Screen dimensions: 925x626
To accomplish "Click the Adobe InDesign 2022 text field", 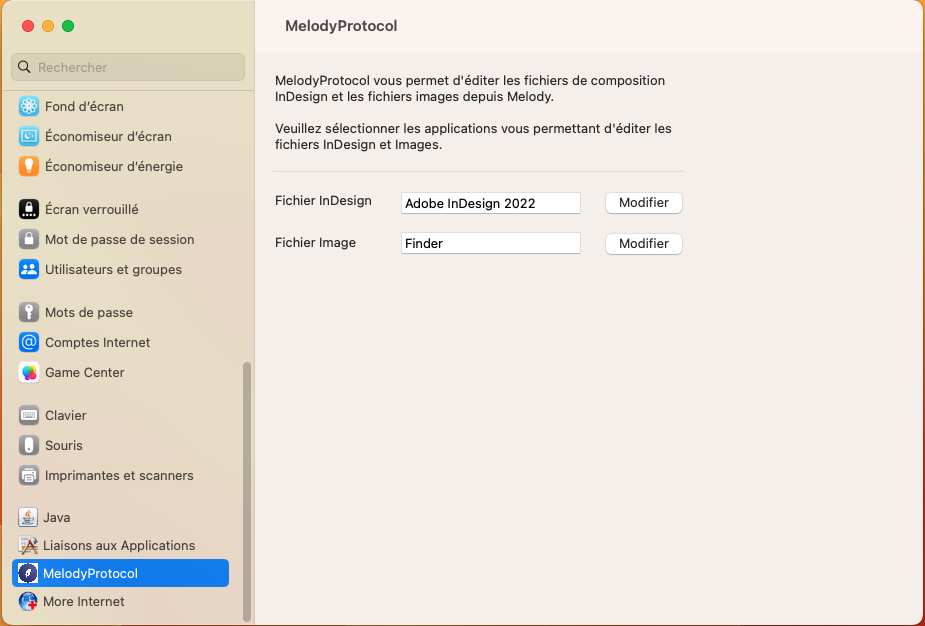I will (x=490, y=203).
